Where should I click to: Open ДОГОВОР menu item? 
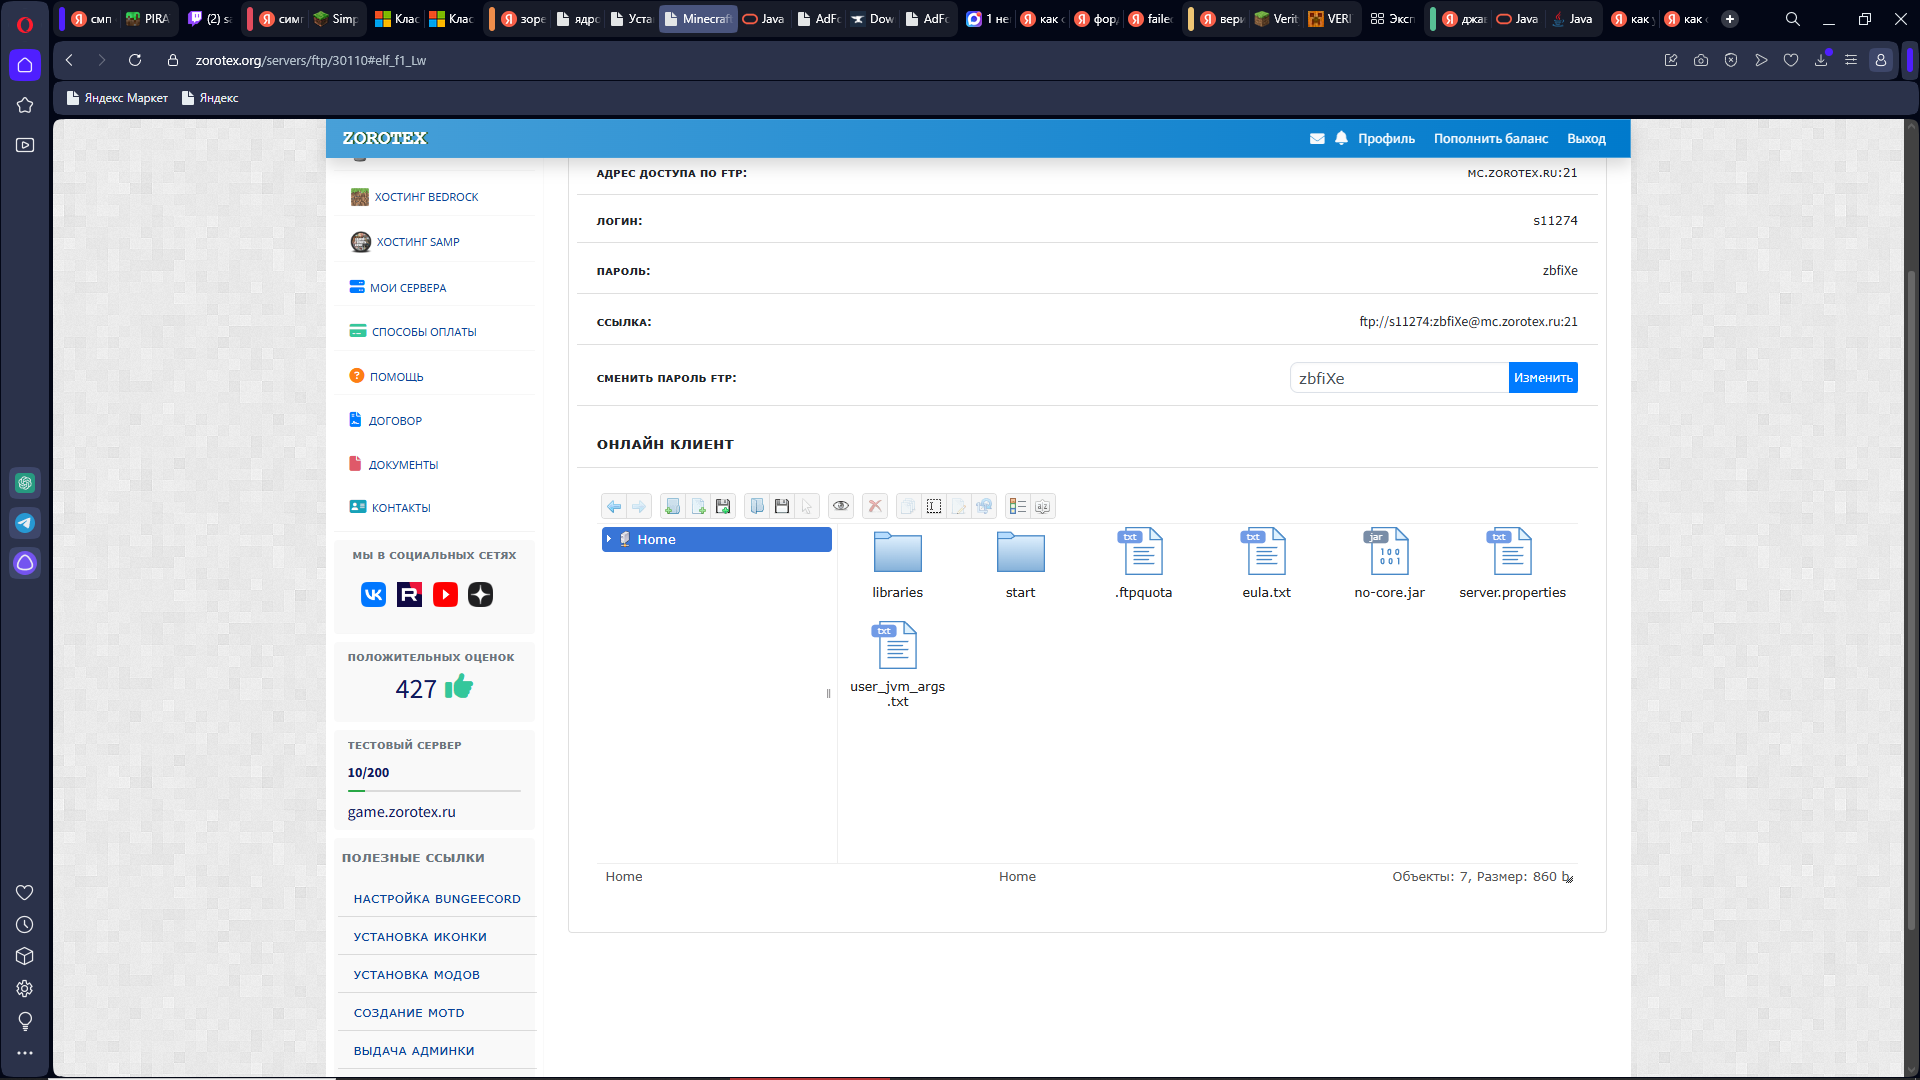click(395, 421)
